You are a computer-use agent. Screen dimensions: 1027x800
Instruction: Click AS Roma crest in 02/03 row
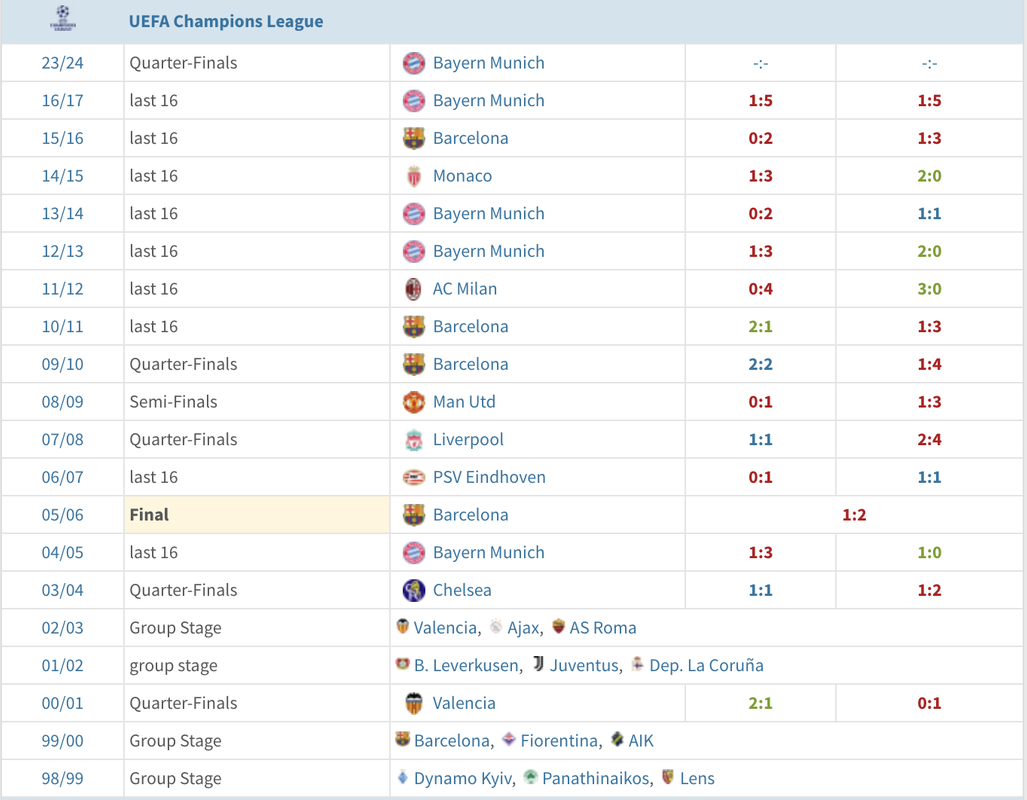(558, 627)
